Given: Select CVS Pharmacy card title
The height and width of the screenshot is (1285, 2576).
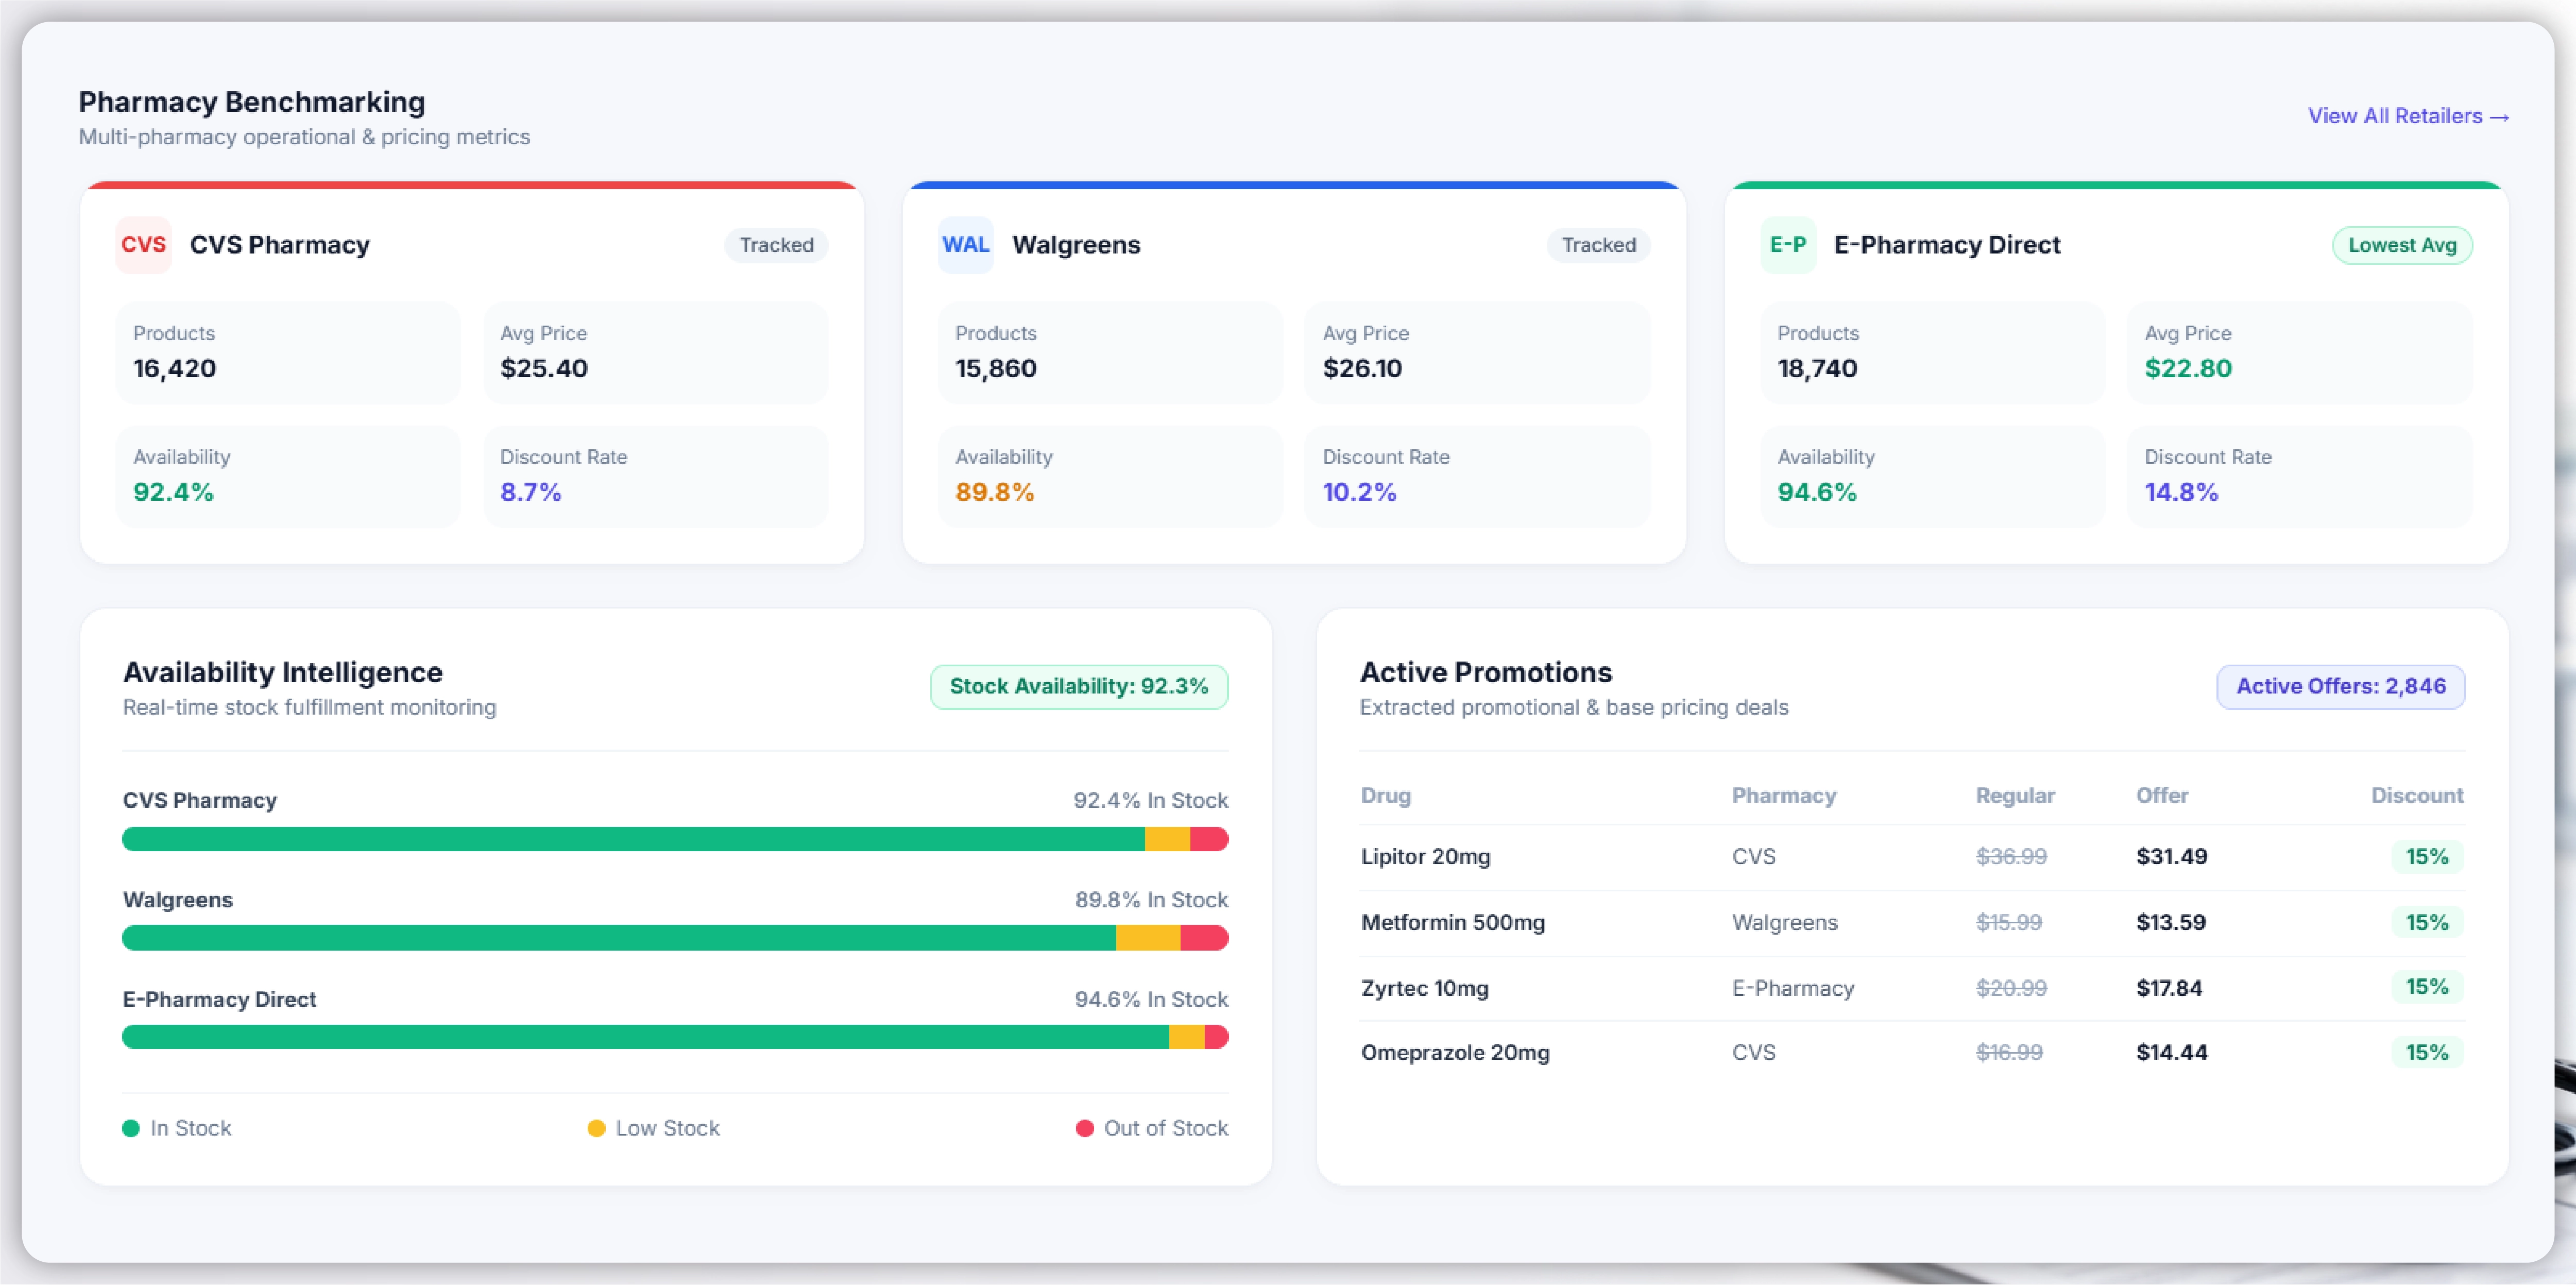Looking at the screenshot, I should 280,245.
